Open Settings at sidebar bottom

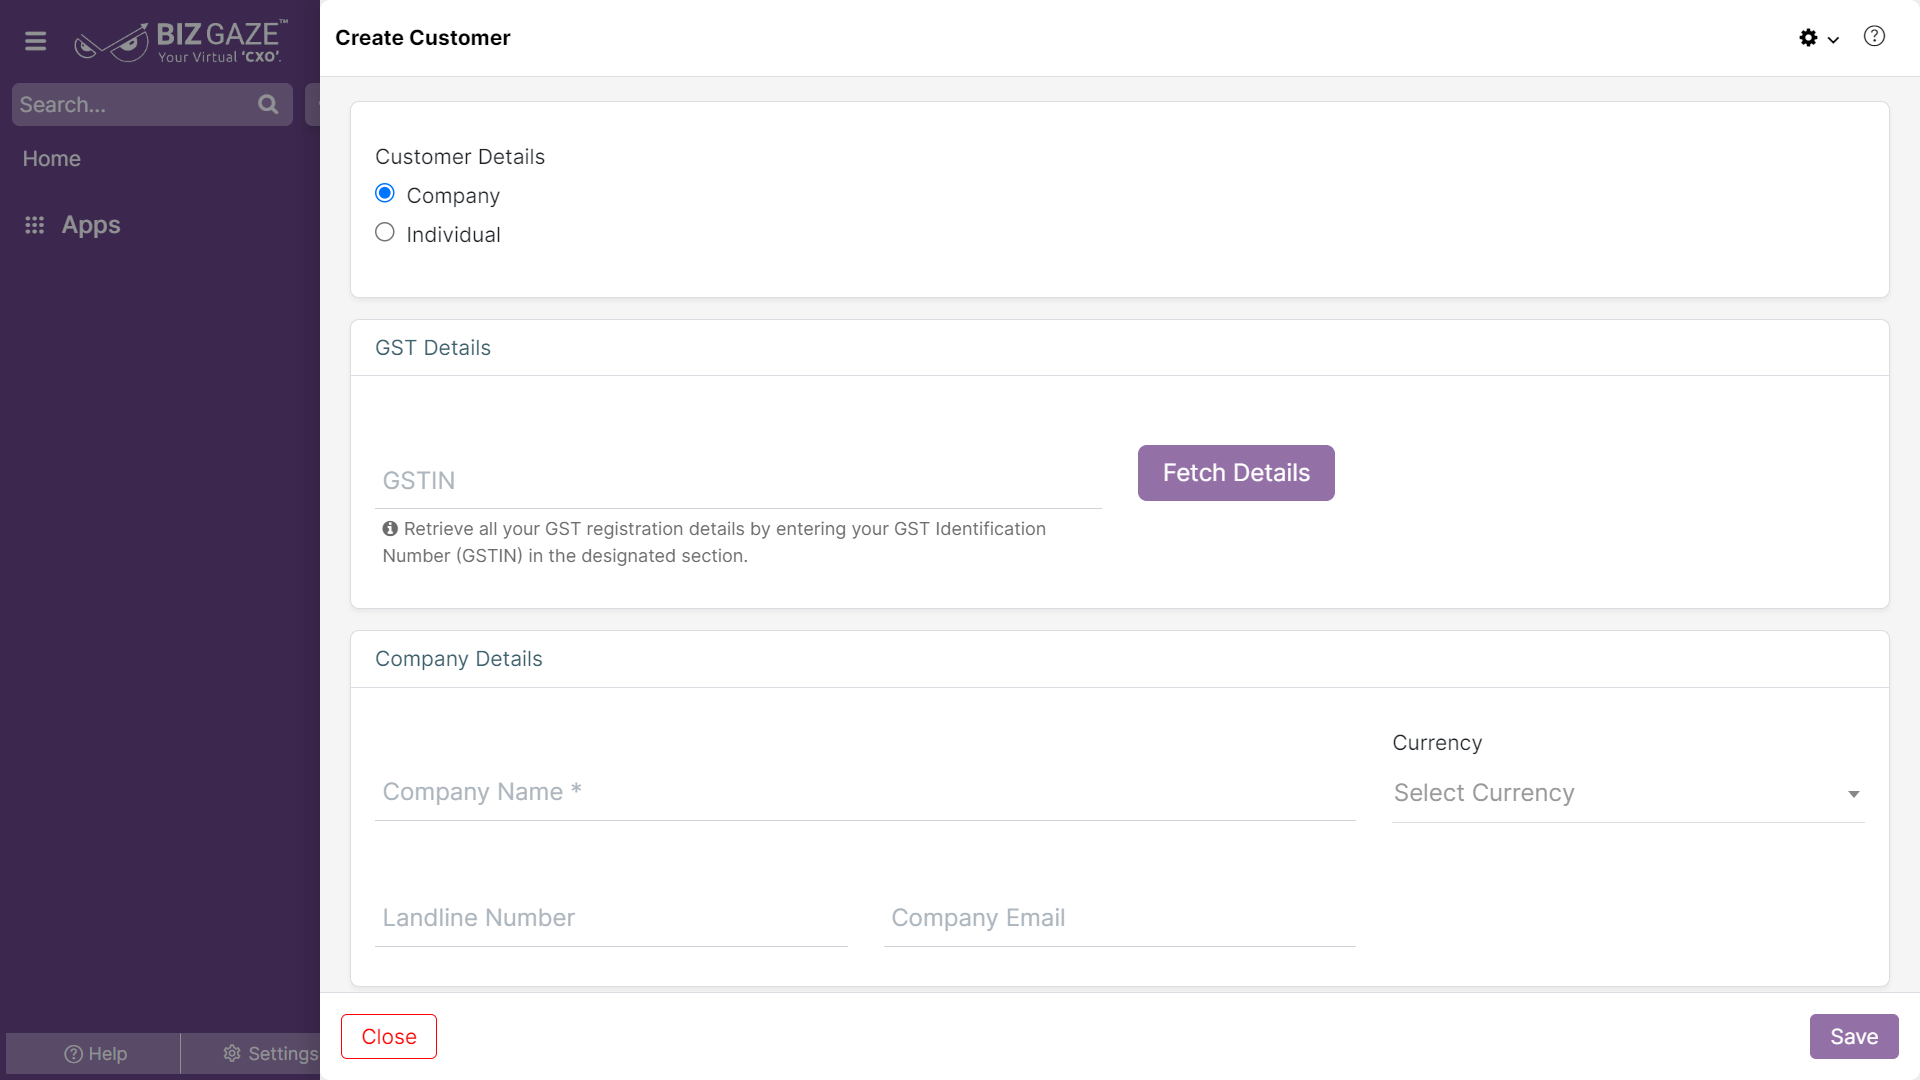tap(270, 1054)
